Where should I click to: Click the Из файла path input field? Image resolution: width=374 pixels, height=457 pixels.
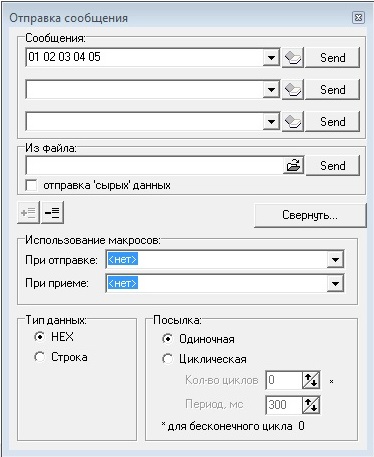155,165
